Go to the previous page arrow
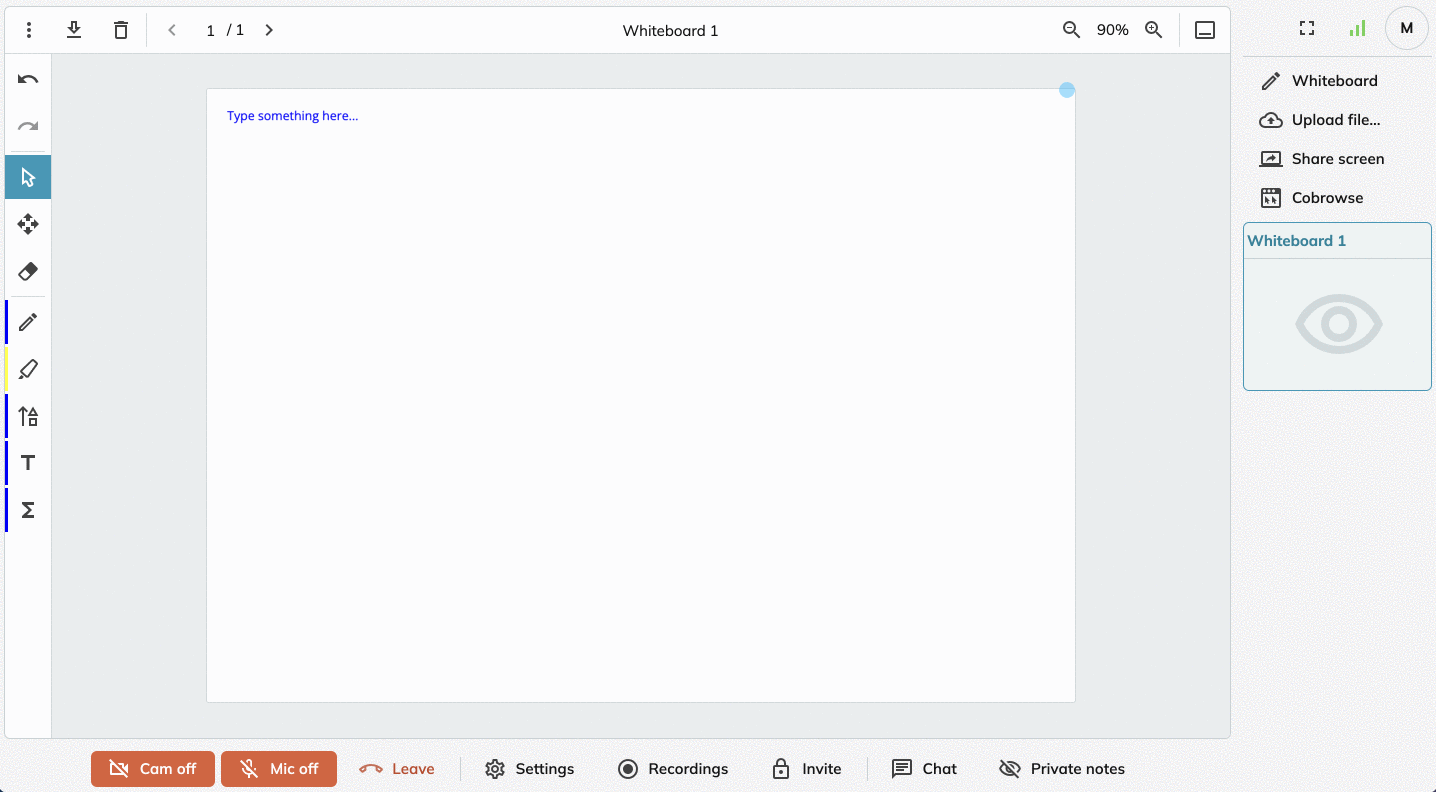 (172, 30)
